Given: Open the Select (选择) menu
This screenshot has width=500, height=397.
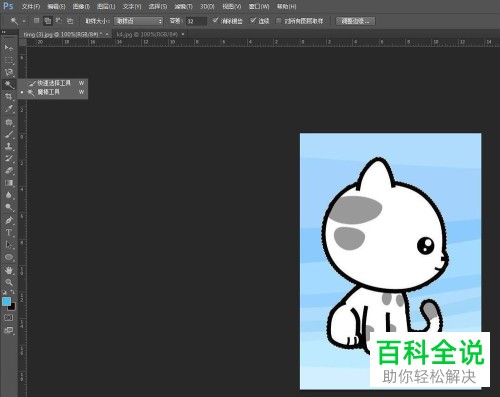Looking at the screenshot, I should (157, 6).
